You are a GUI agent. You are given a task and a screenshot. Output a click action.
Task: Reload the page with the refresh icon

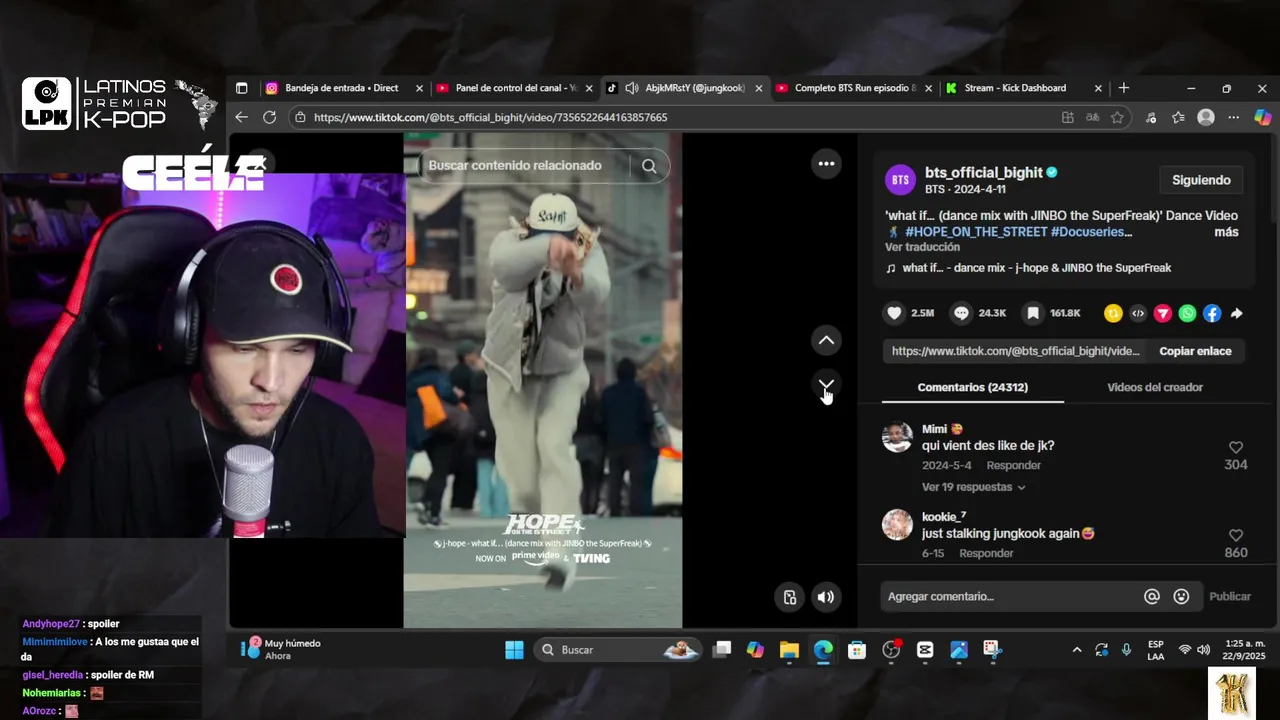(x=269, y=117)
